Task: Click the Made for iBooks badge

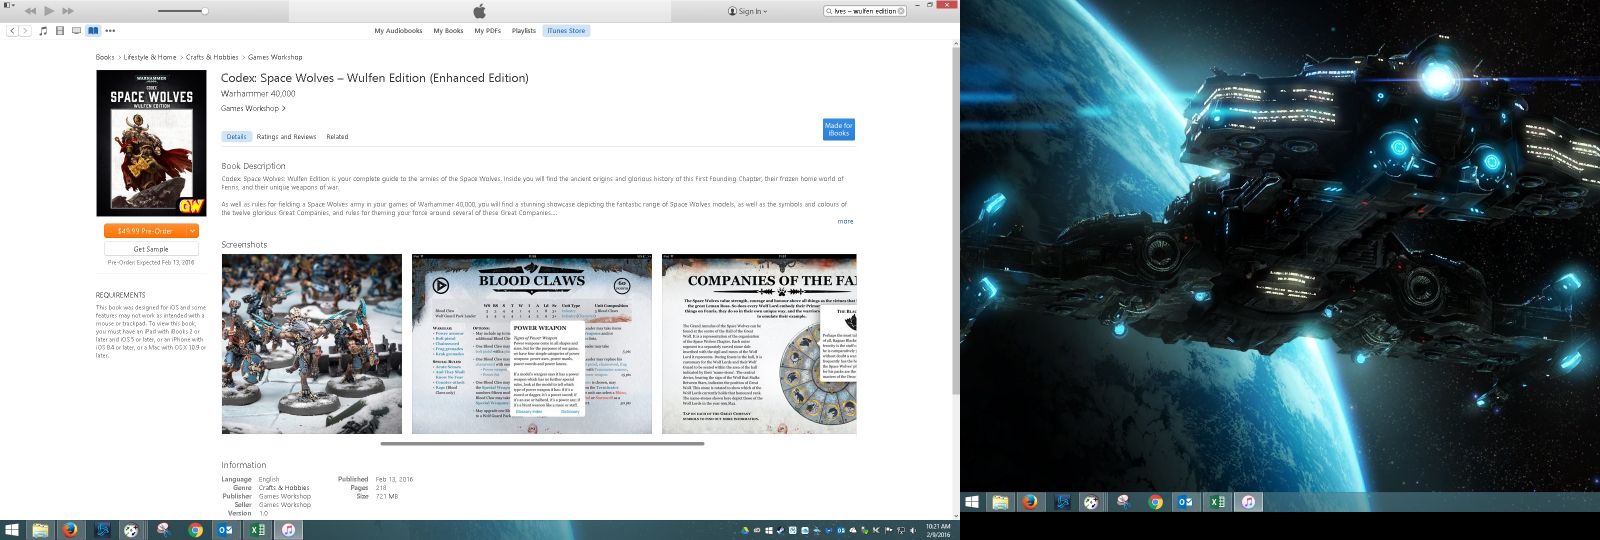Action: tap(838, 129)
